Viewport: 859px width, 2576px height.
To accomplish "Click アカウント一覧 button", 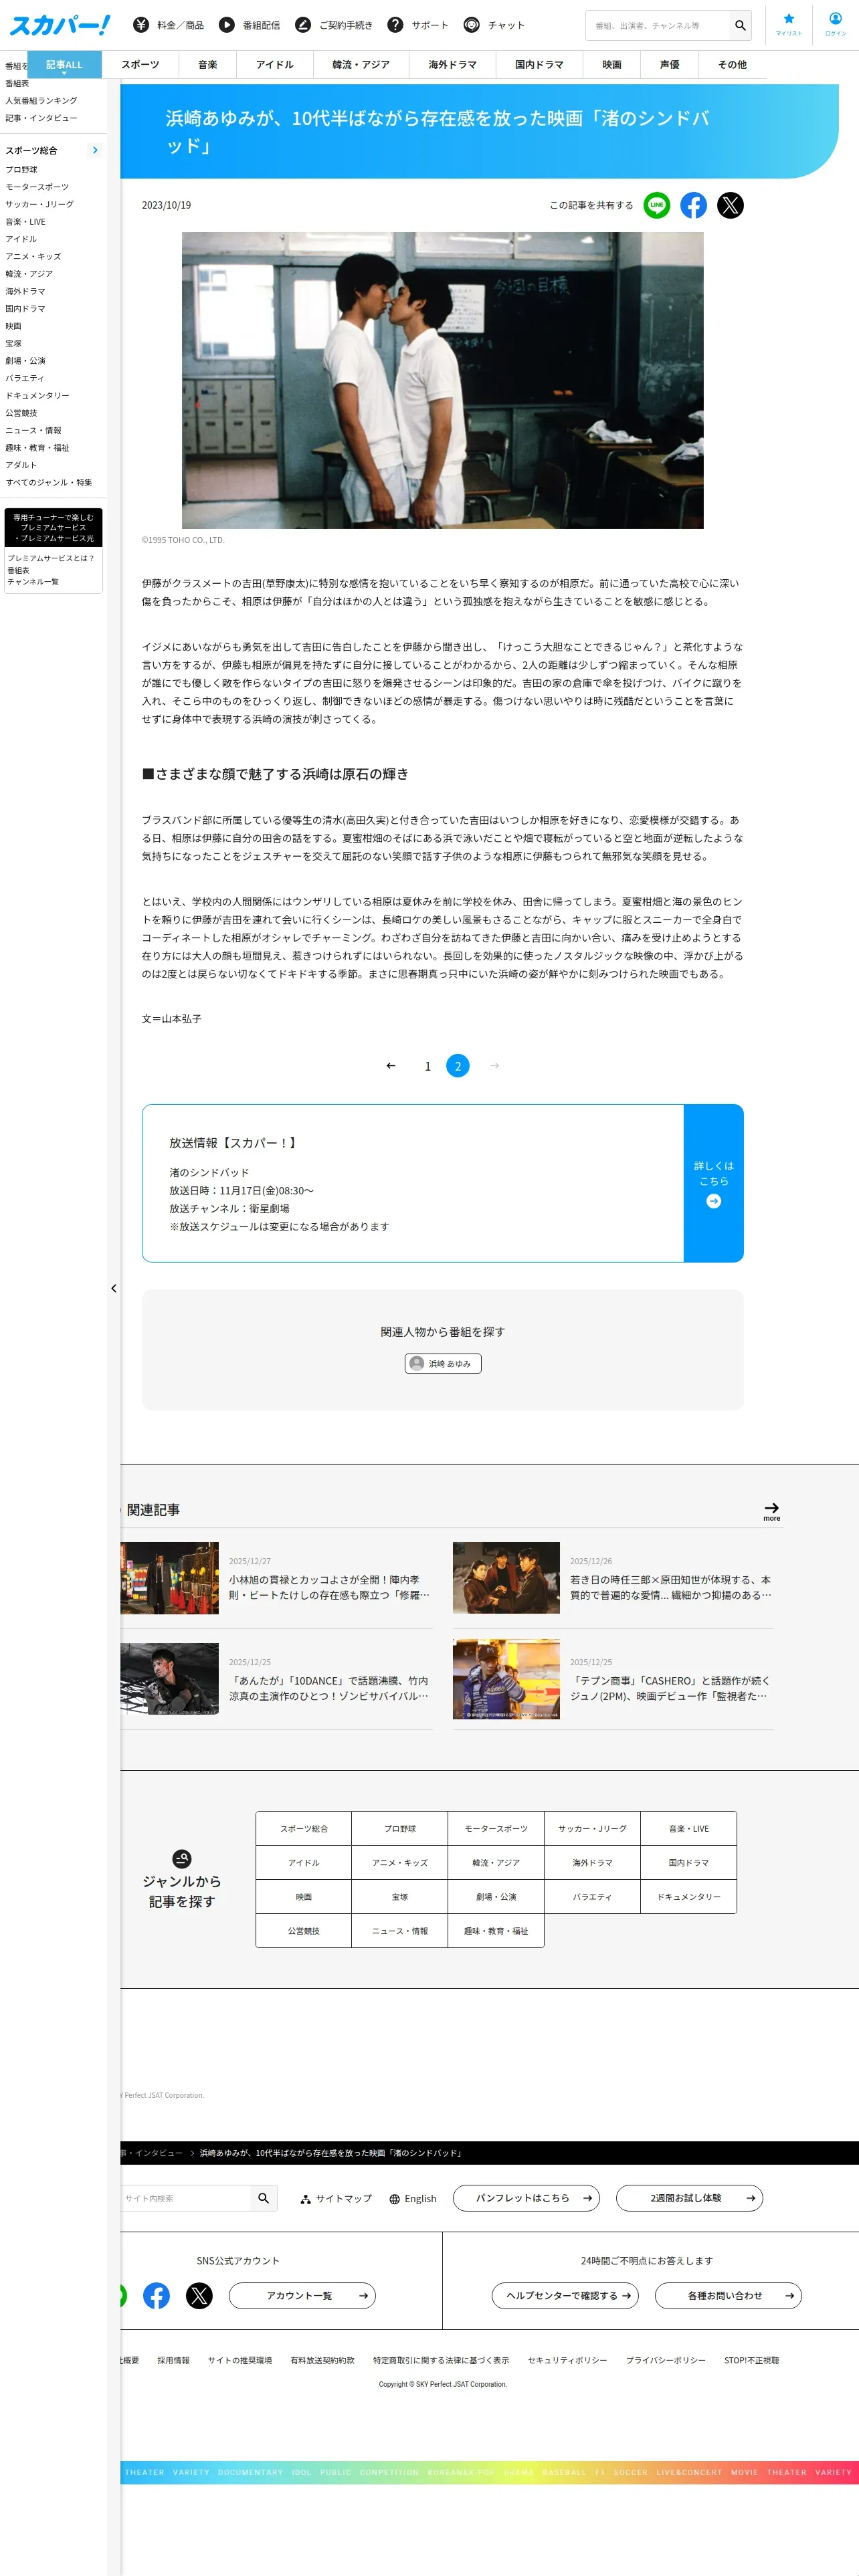I will click(x=302, y=2296).
